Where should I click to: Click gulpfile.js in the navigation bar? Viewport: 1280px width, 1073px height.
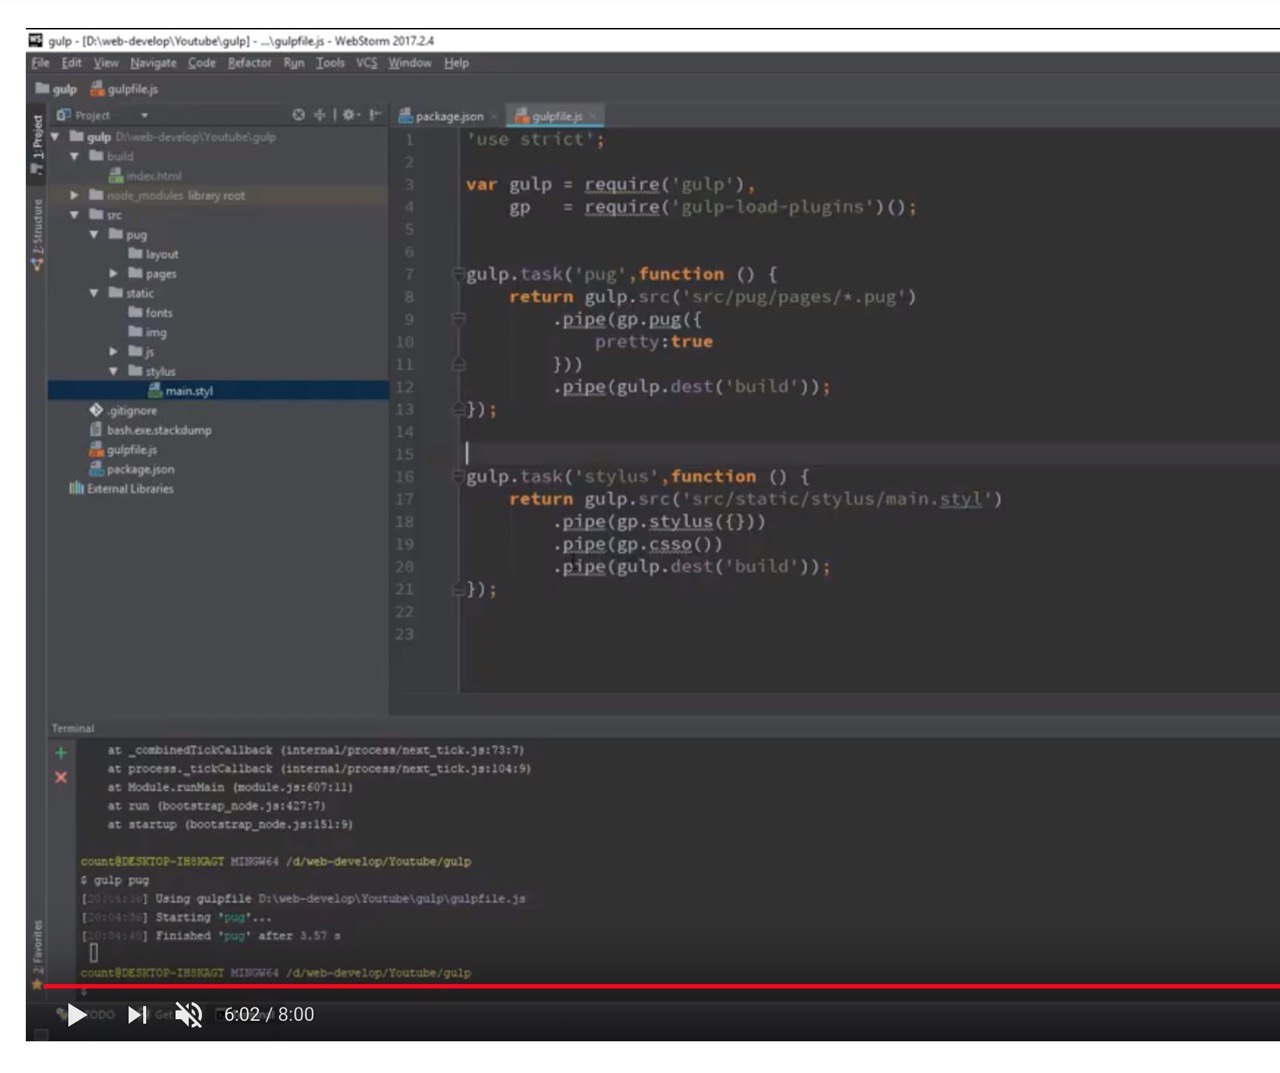(124, 89)
